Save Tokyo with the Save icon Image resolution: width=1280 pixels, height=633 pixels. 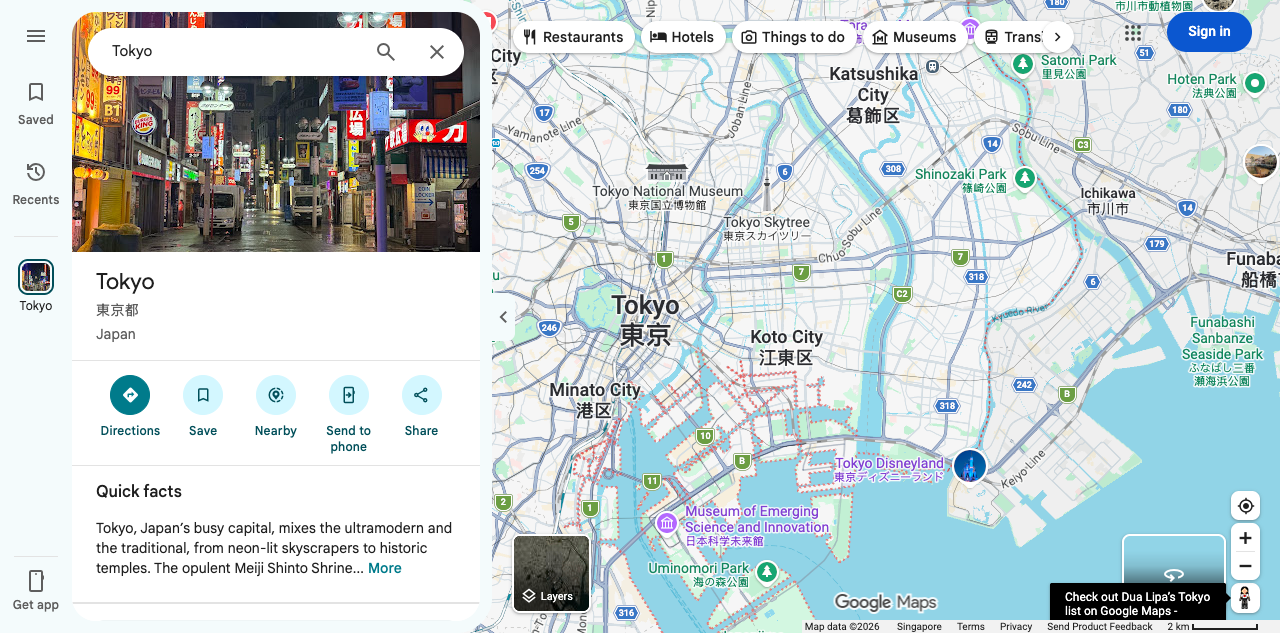(203, 395)
